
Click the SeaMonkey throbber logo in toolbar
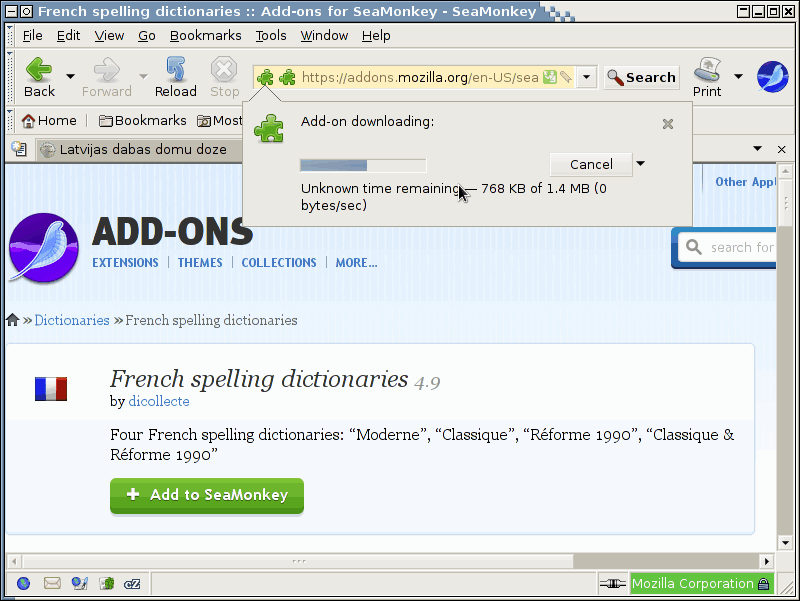tap(772, 77)
